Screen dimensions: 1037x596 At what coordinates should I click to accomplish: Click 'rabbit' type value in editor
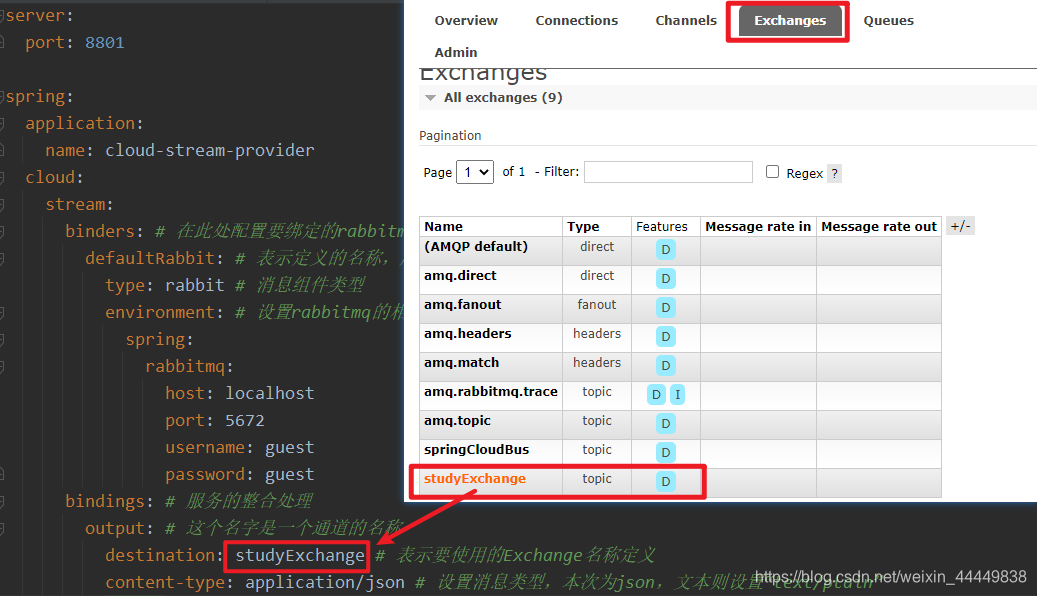[x=194, y=285]
